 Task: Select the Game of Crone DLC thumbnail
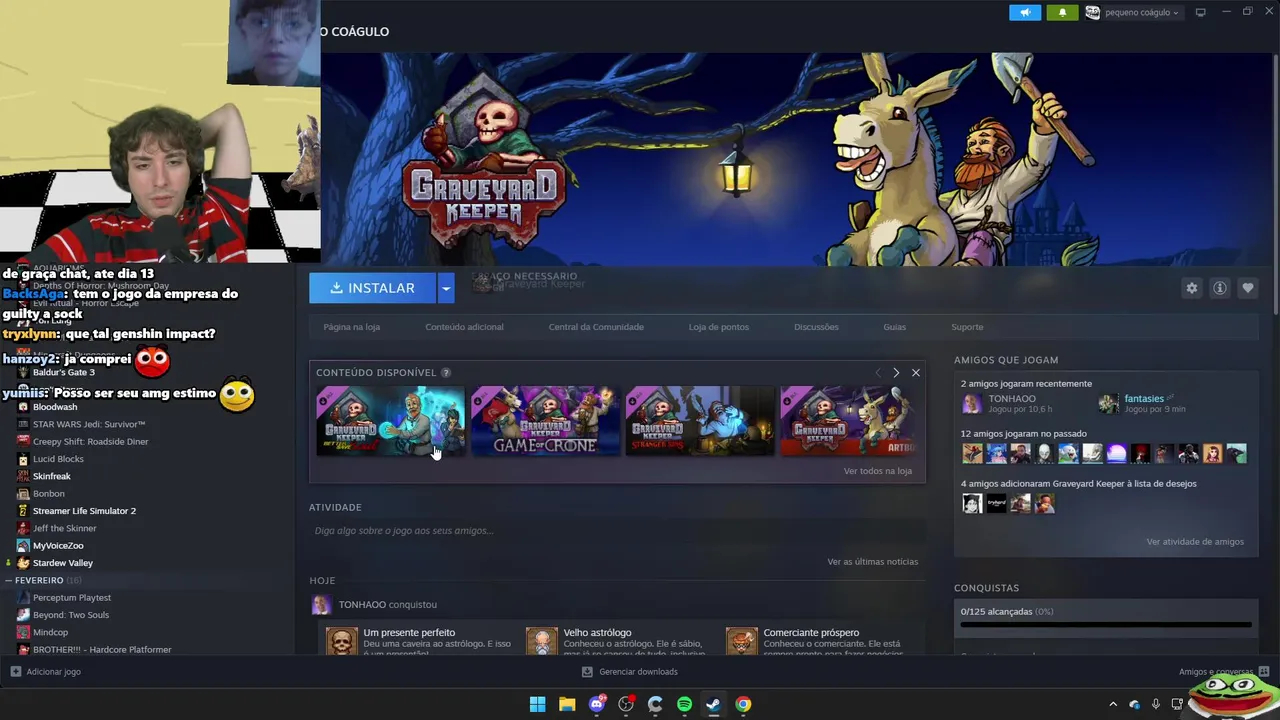coord(545,421)
